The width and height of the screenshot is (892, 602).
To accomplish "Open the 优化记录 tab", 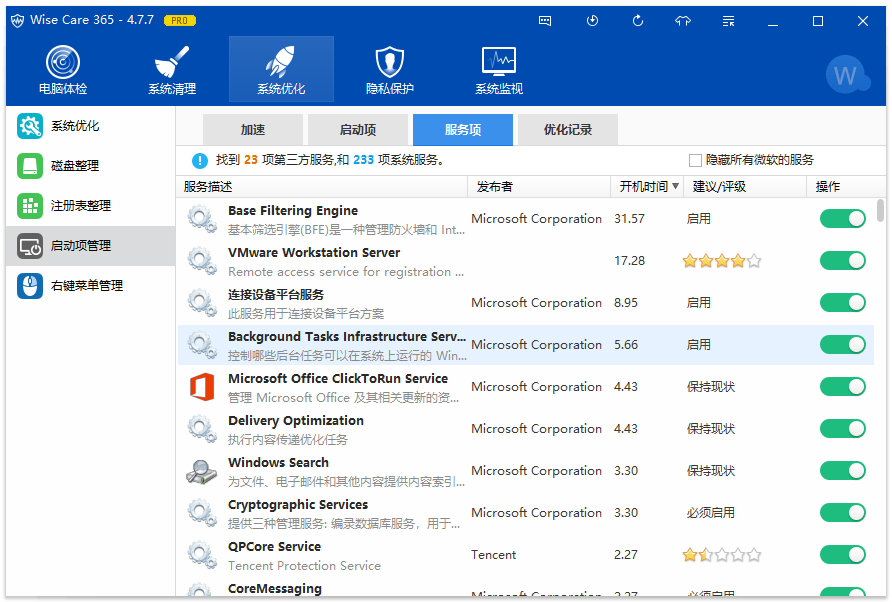I will coord(568,130).
